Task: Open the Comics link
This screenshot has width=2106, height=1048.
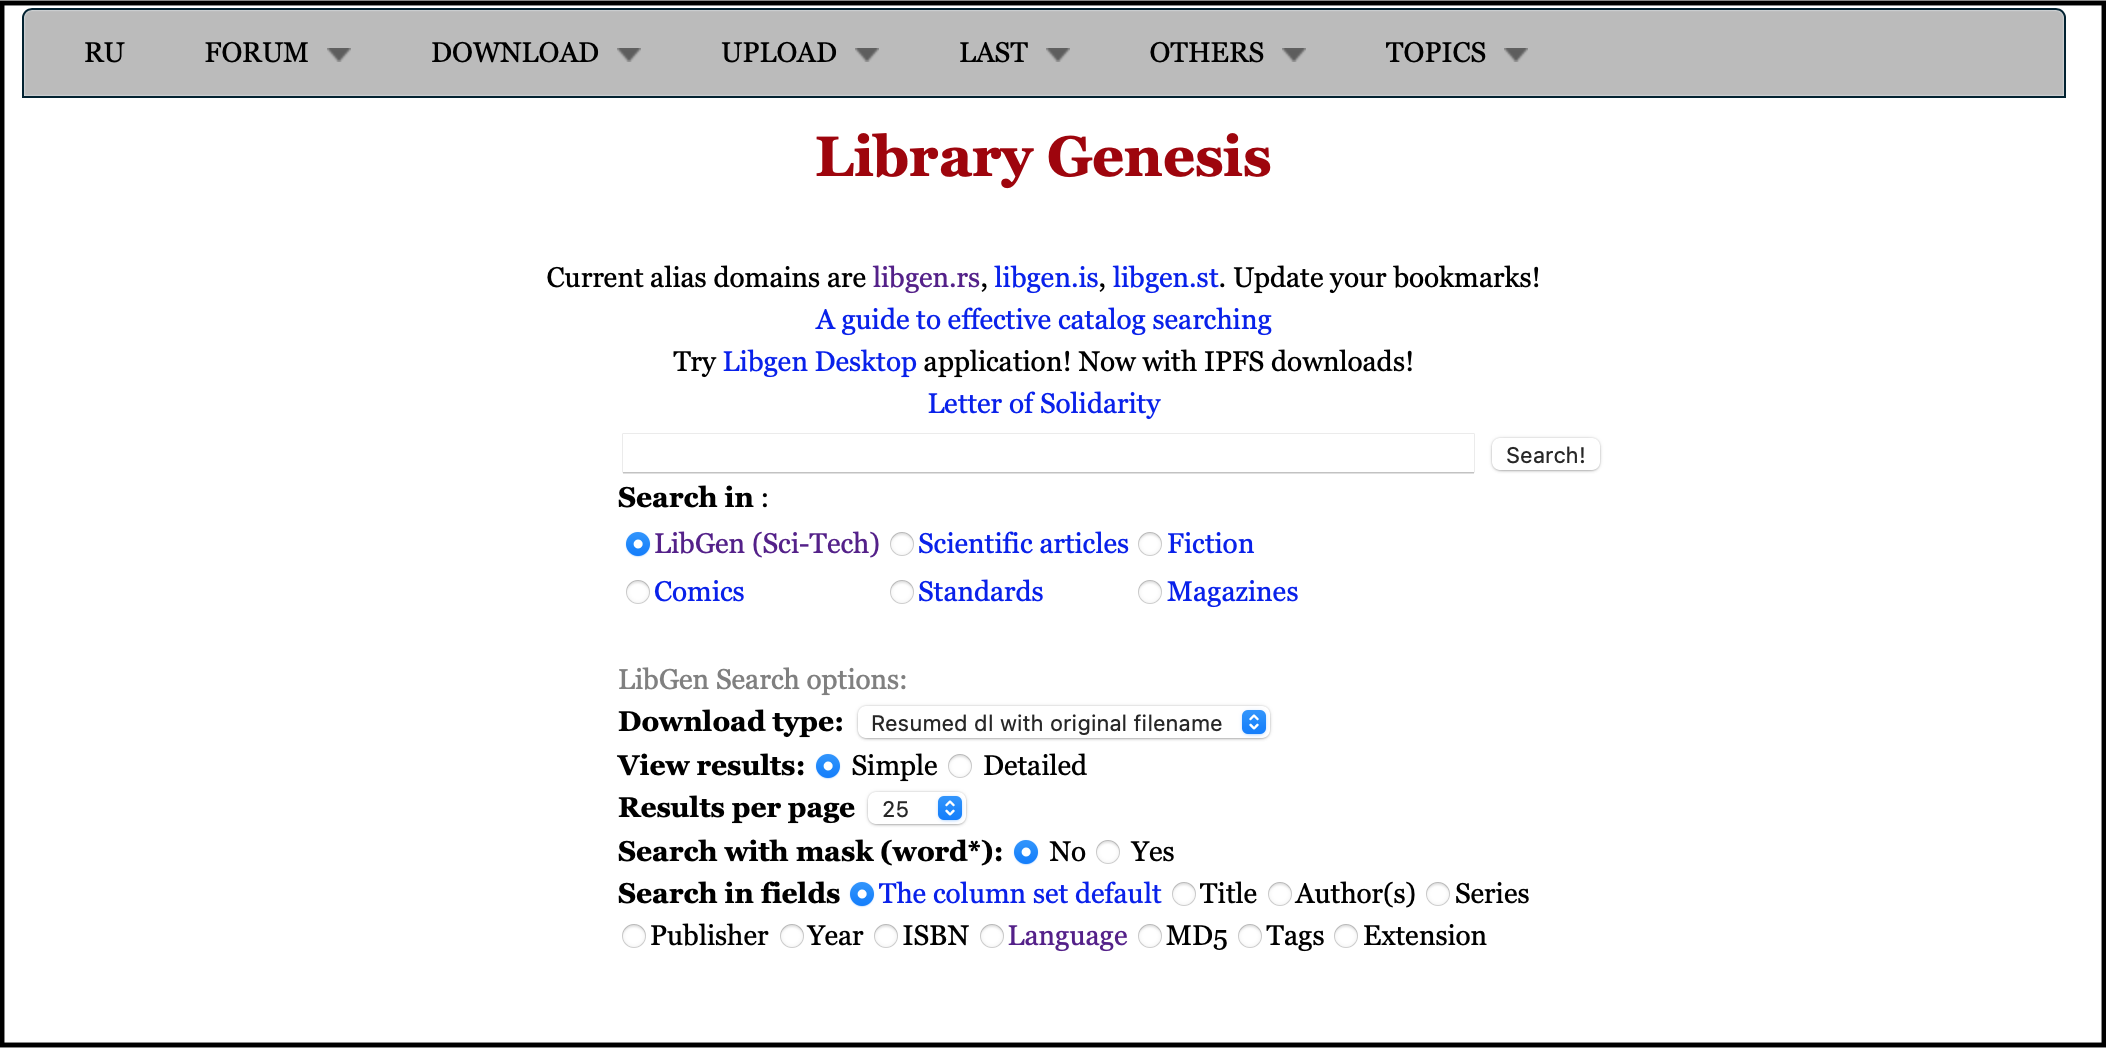Action: click(699, 591)
